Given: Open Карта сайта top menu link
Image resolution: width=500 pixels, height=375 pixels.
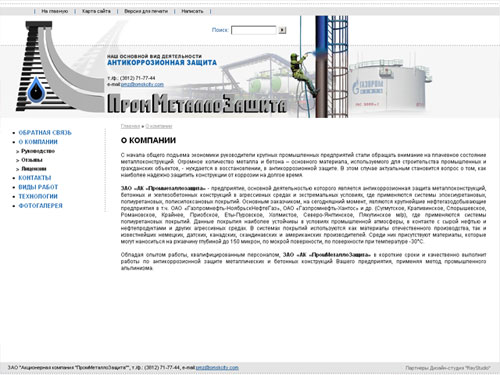Looking at the screenshot, I should pos(96,11).
